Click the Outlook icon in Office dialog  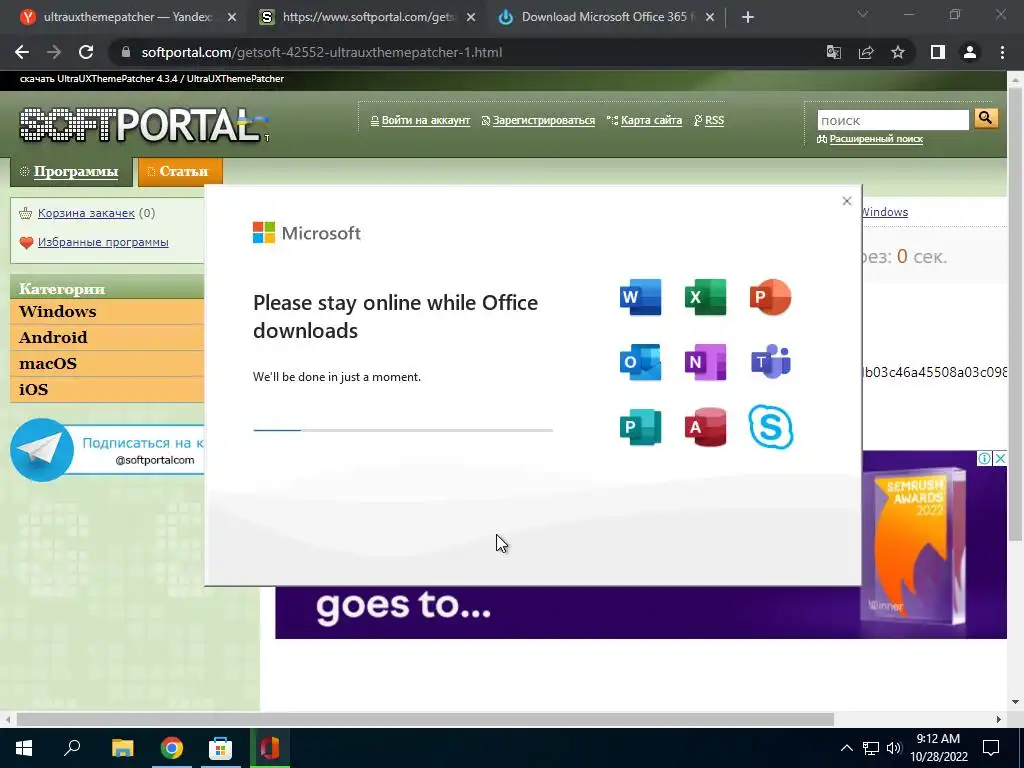[640, 362]
